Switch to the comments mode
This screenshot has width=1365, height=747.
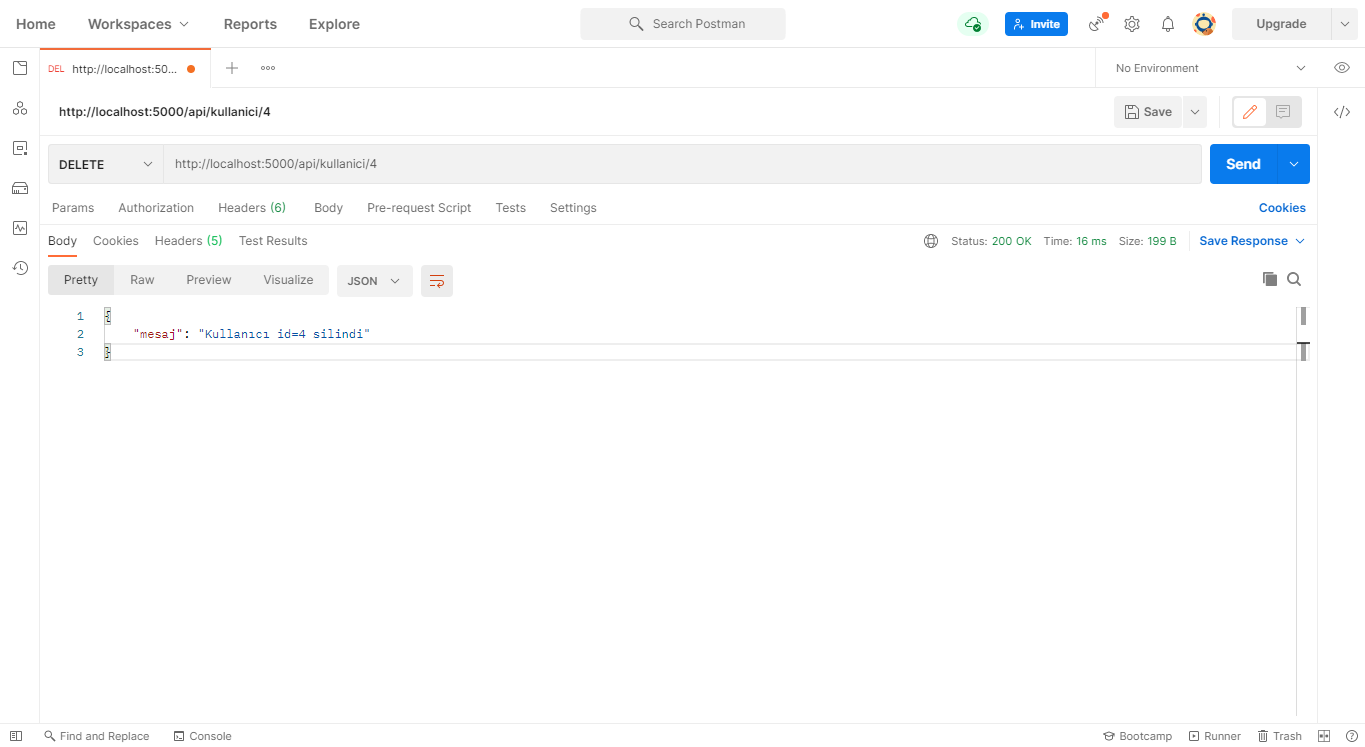click(x=1284, y=112)
